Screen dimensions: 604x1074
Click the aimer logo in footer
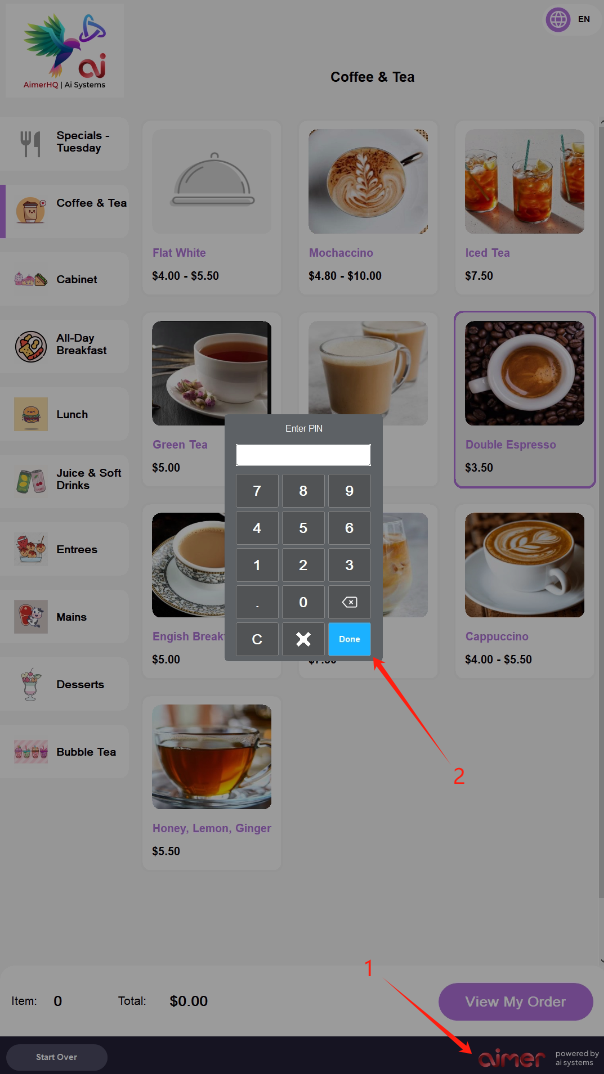point(511,1058)
